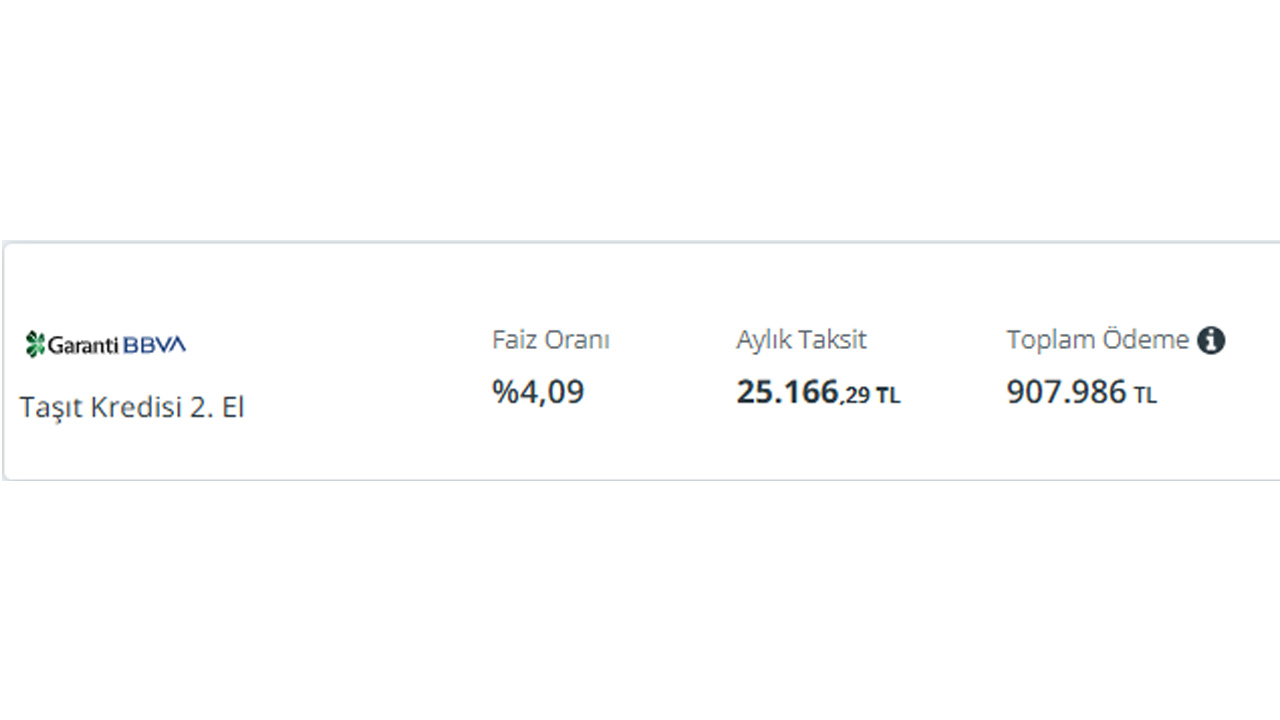Select the 907.986 total payment amount
Screen dimensions: 1280x720
(x=1066, y=392)
